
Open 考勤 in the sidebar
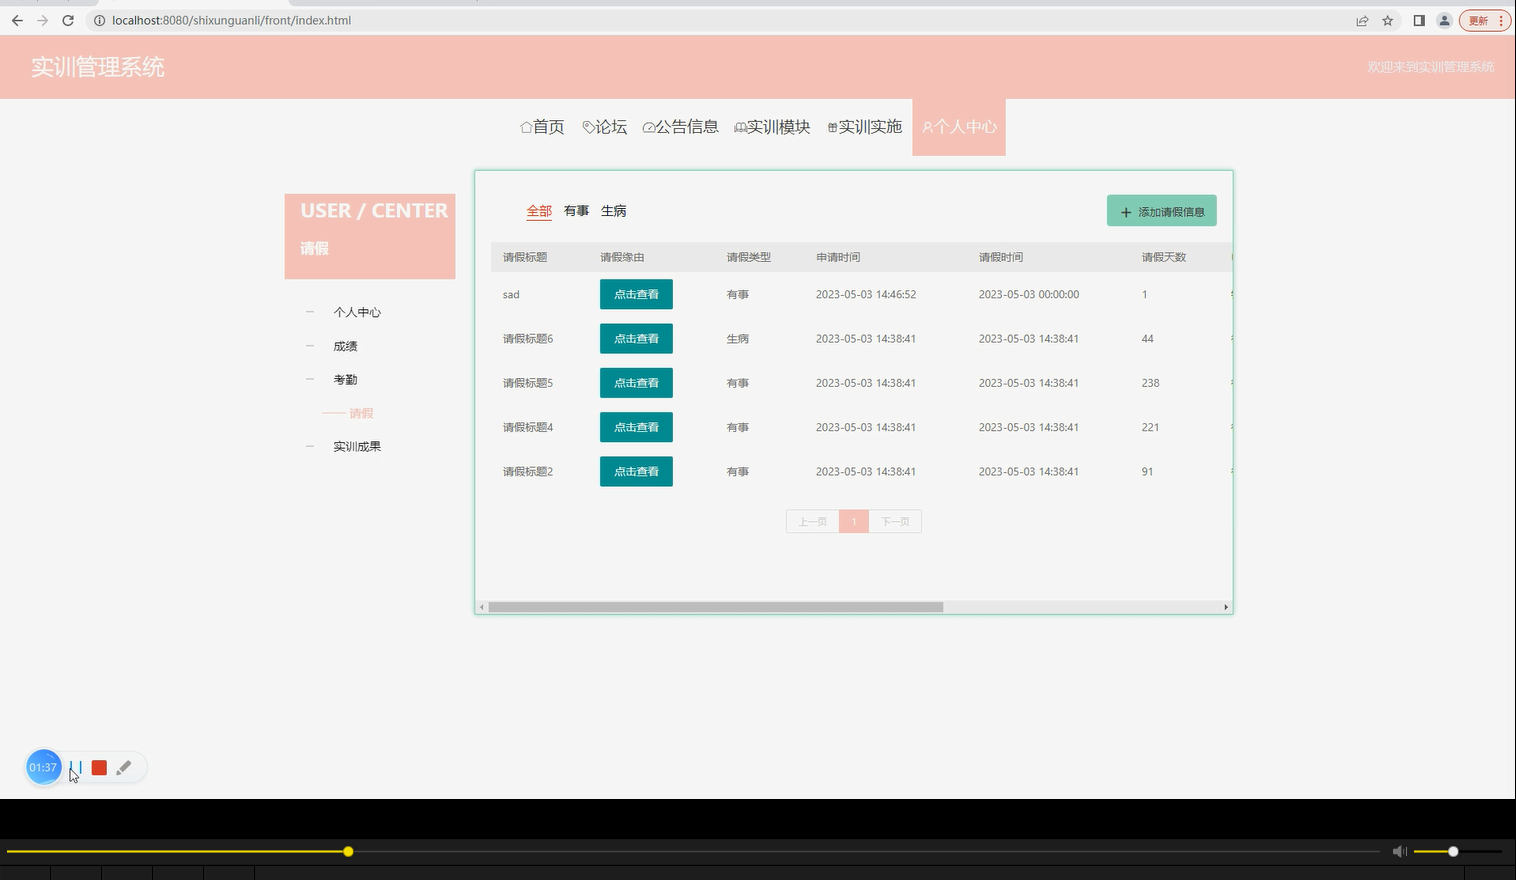click(x=345, y=380)
